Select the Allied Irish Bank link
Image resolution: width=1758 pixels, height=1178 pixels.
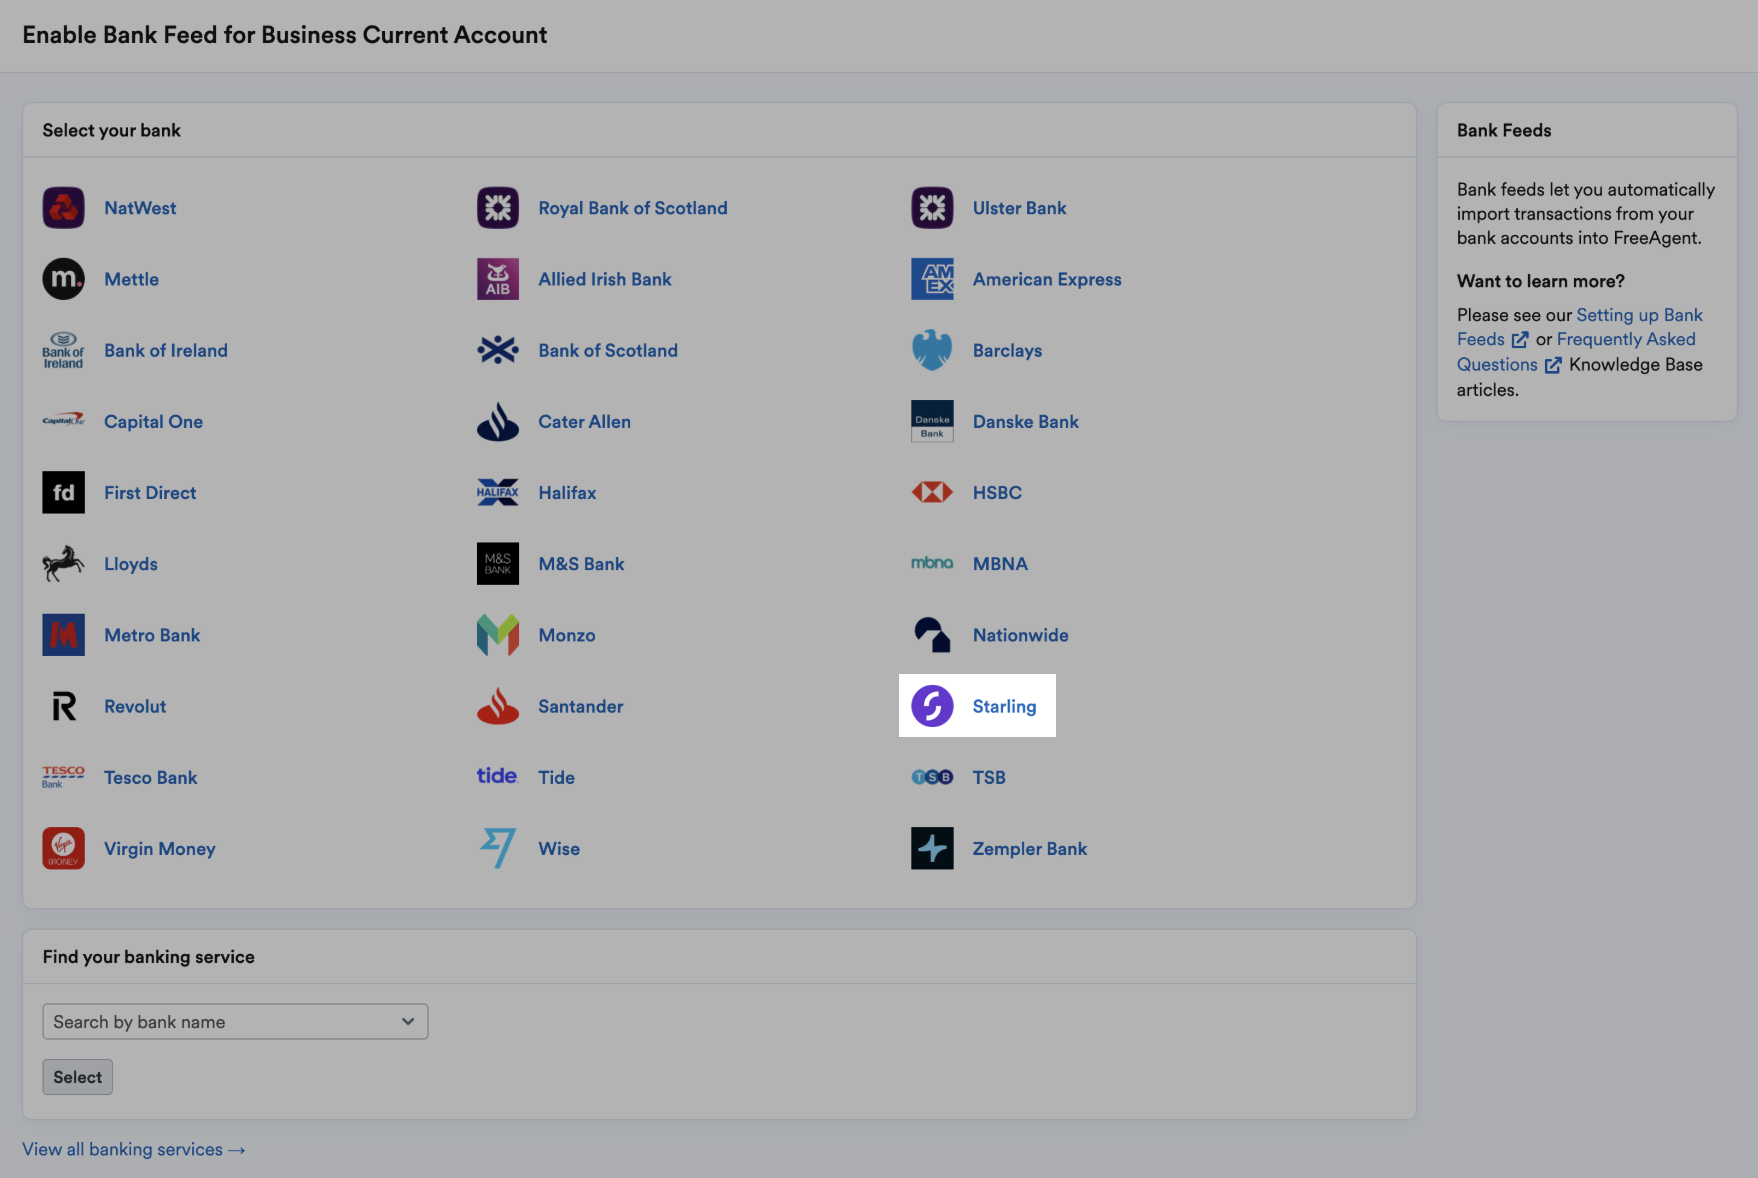605,279
